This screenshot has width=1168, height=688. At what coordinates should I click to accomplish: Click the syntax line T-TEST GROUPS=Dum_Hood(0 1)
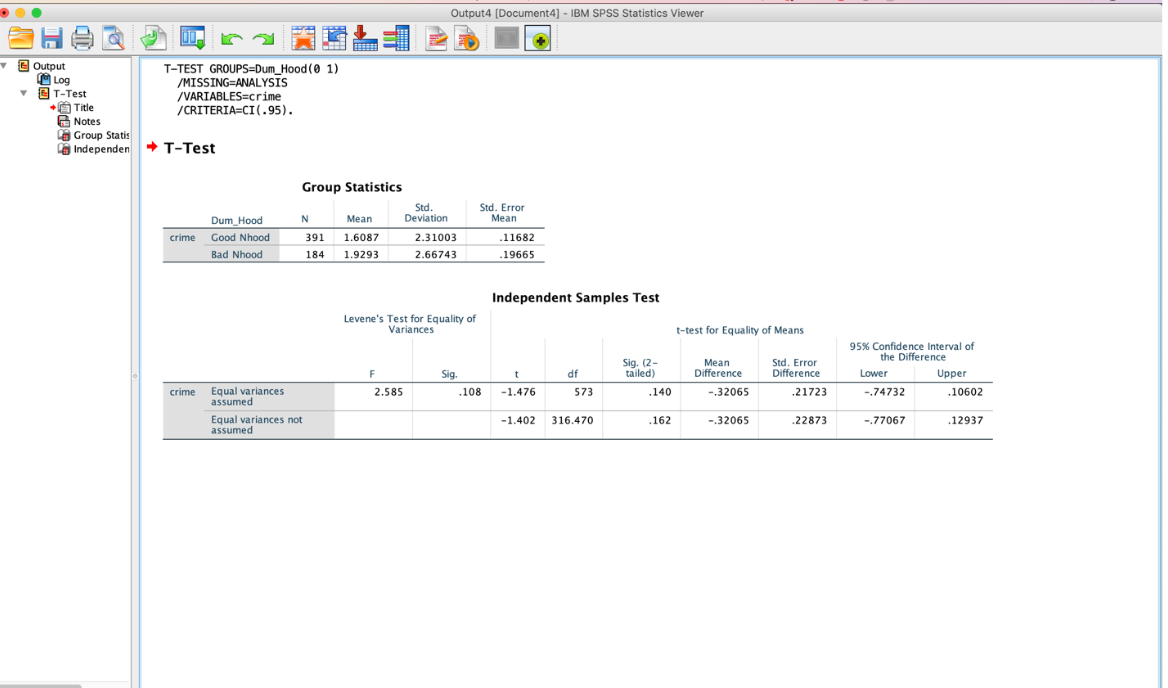(251, 69)
